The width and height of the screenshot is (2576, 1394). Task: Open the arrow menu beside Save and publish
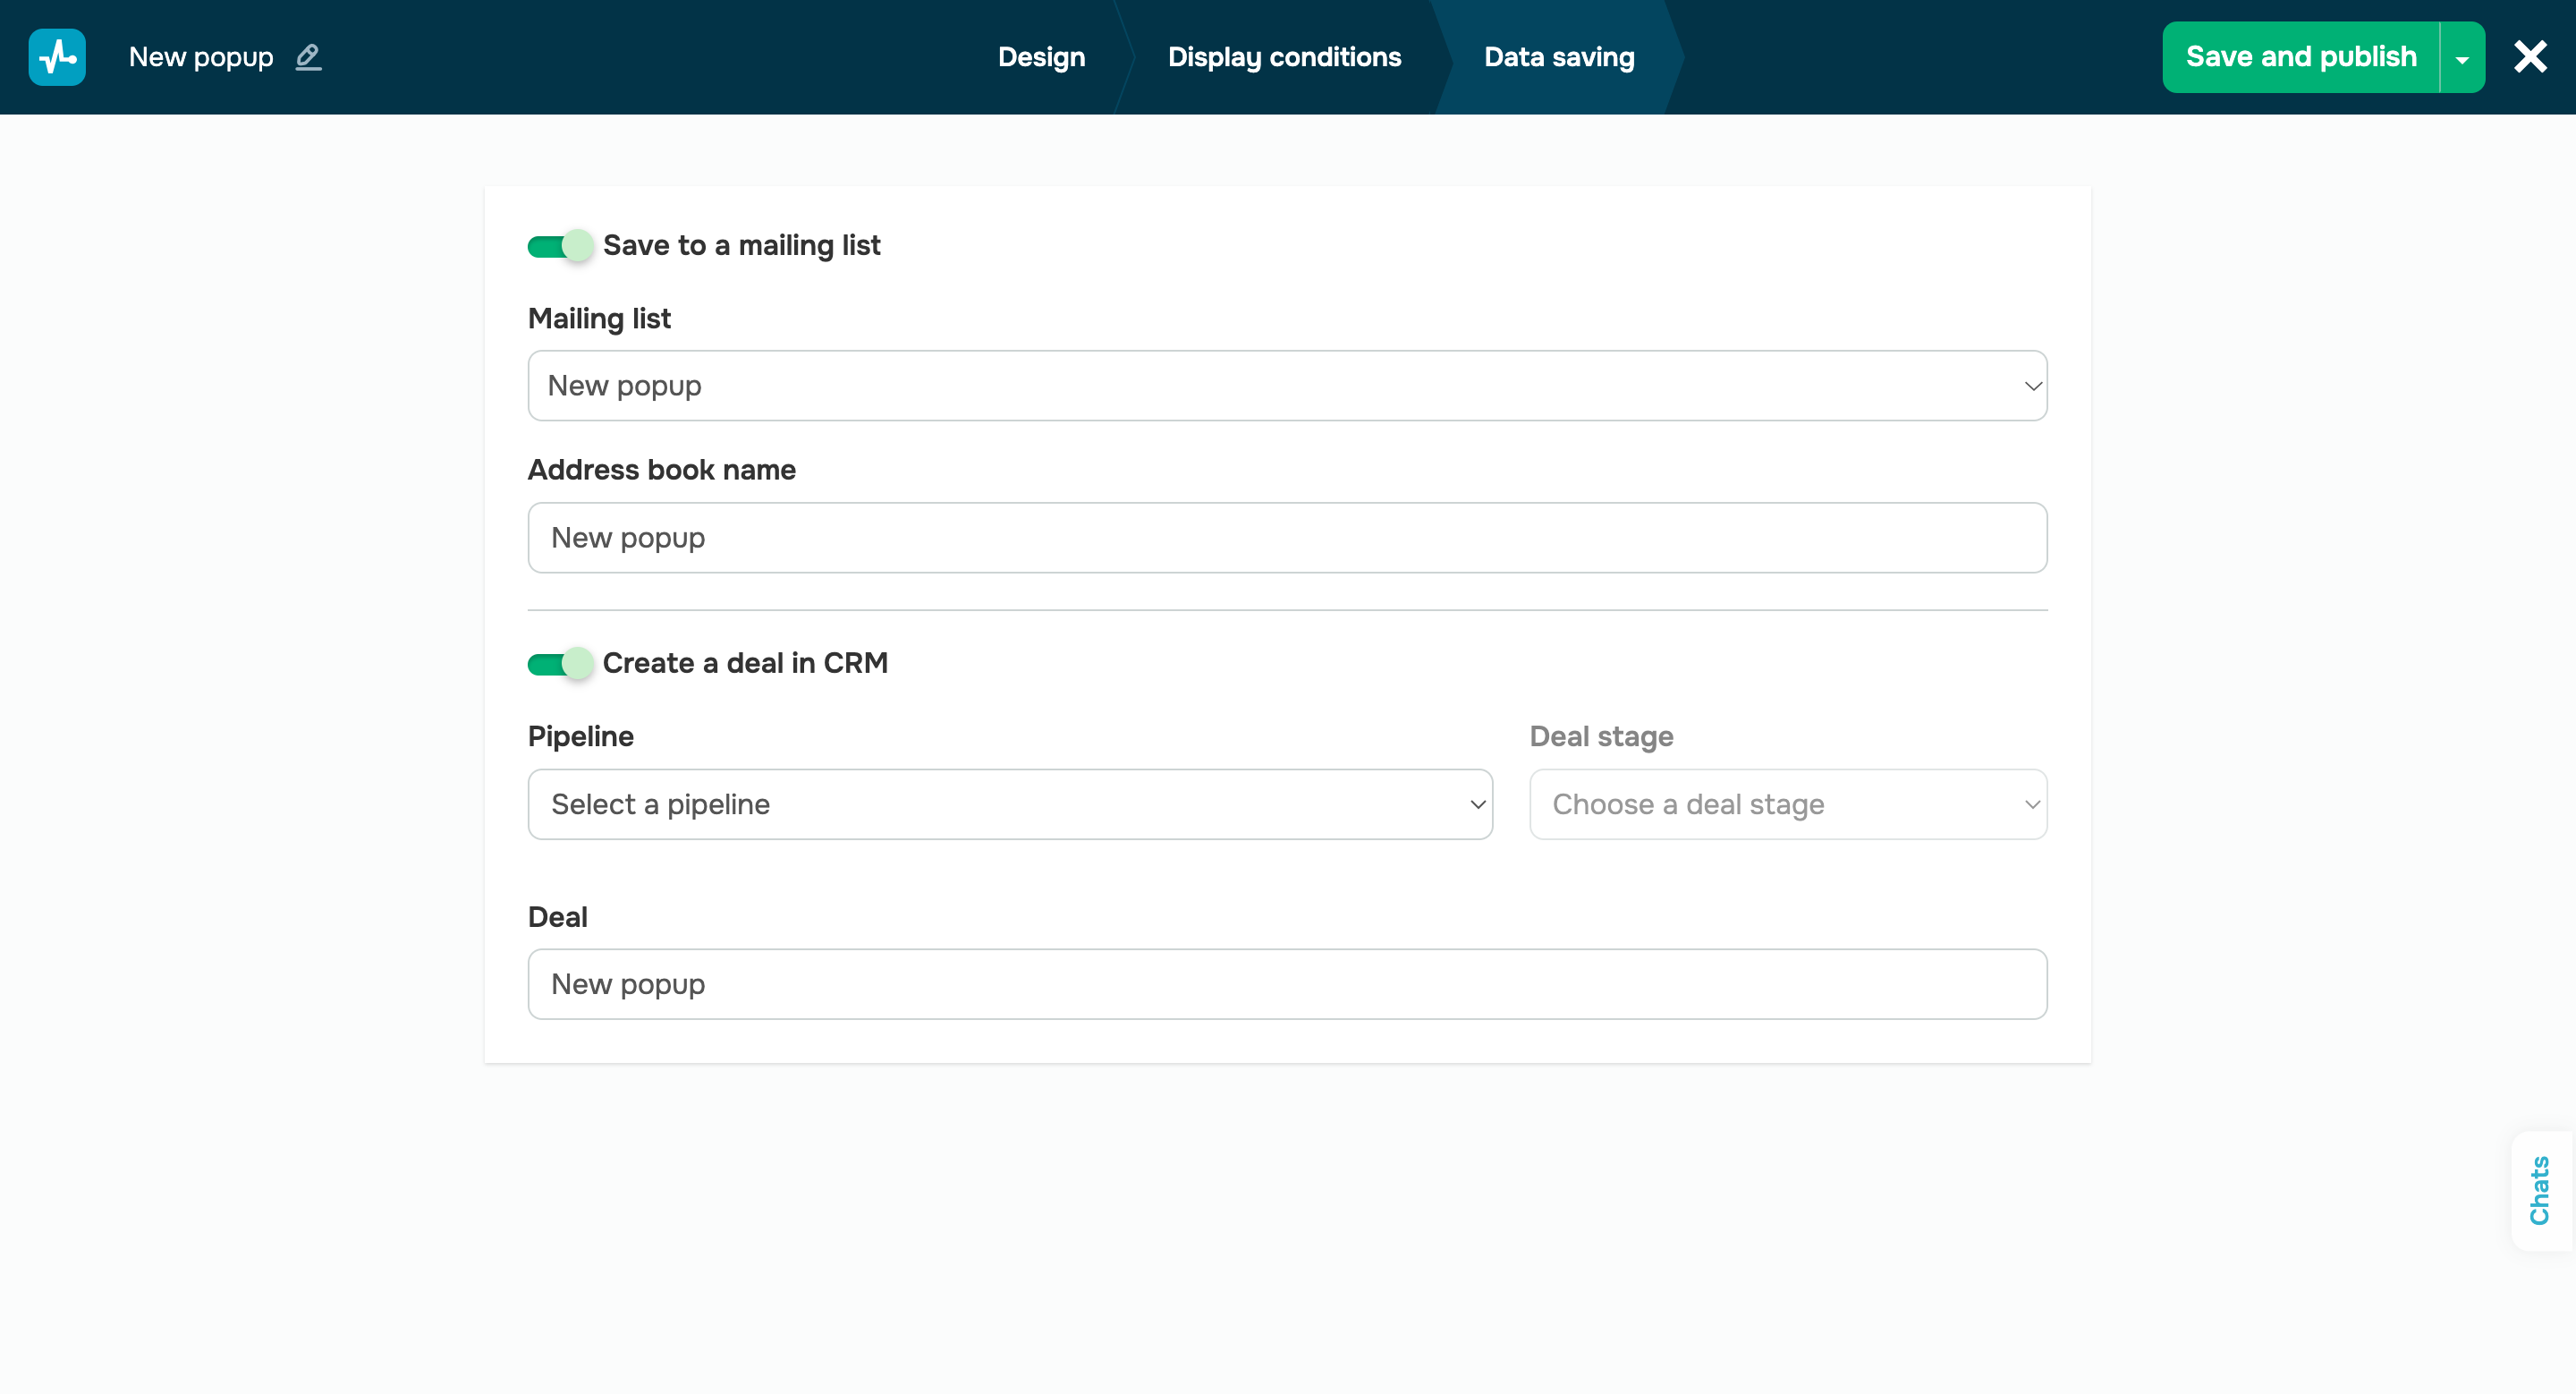tap(2462, 58)
